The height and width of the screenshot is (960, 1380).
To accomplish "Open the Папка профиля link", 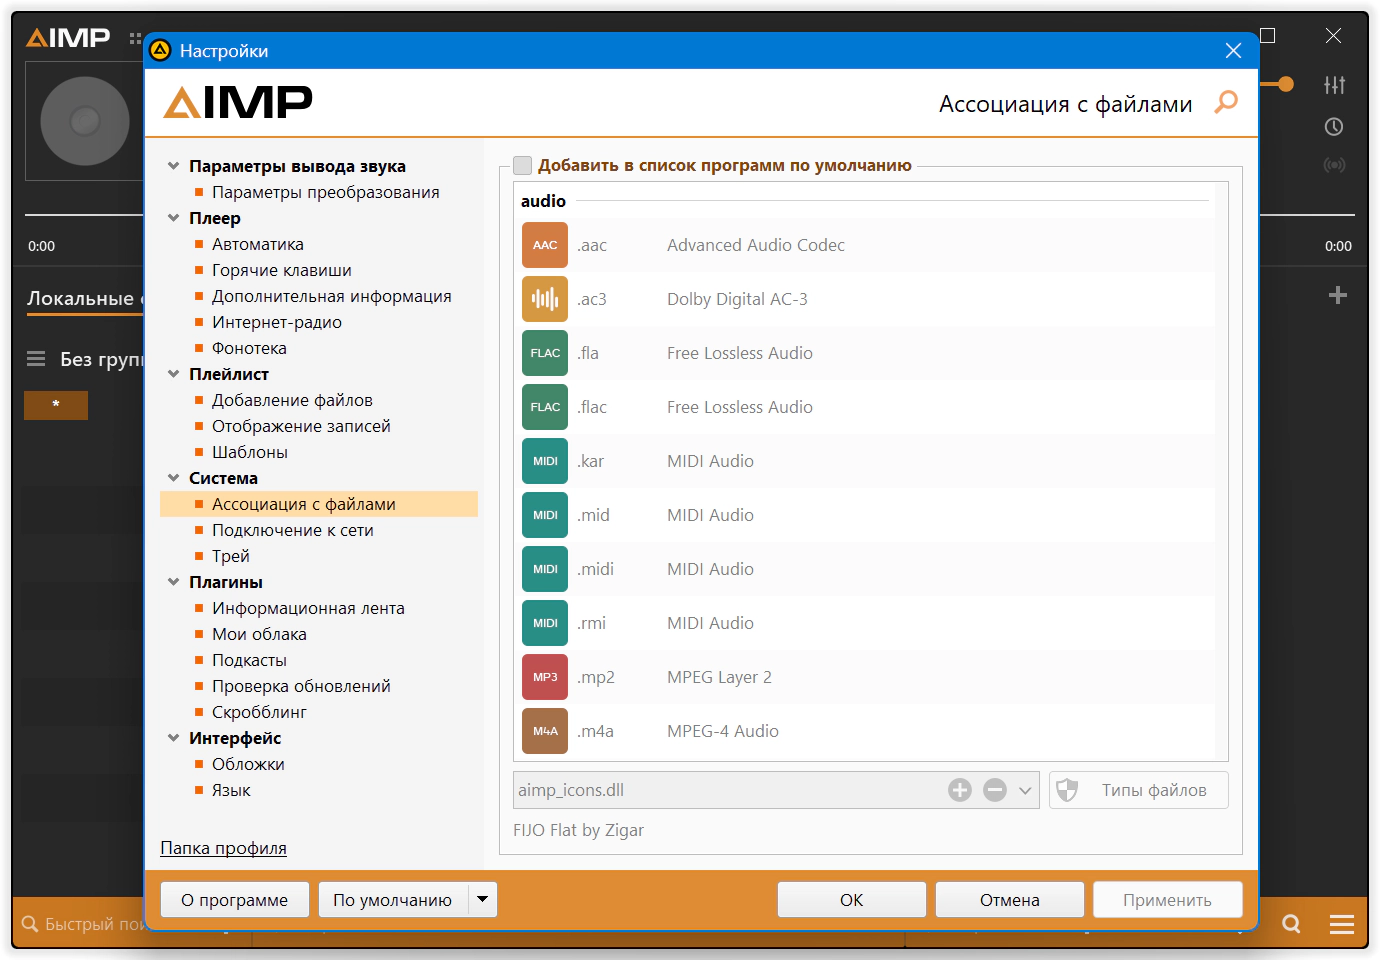I will pos(223,848).
